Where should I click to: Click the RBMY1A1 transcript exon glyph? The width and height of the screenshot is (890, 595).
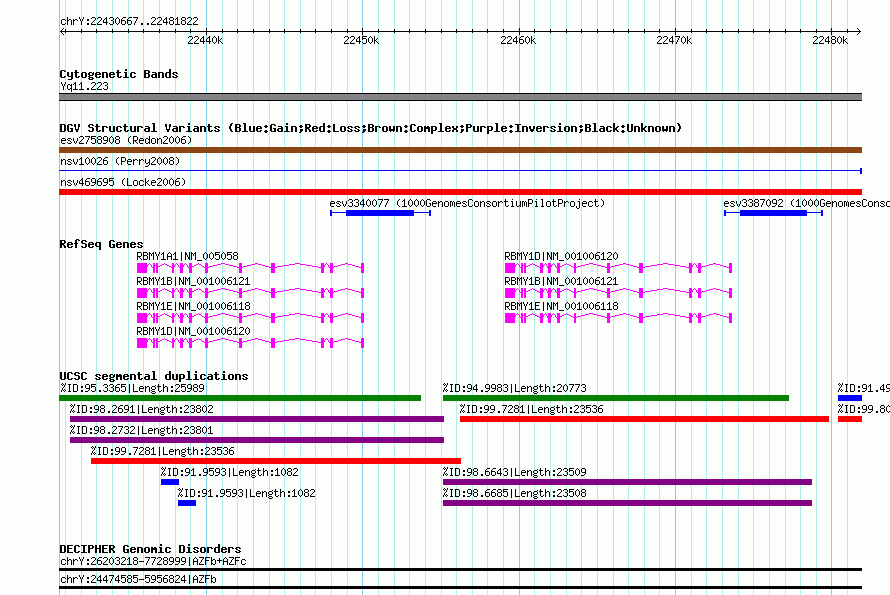(x=250, y=268)
